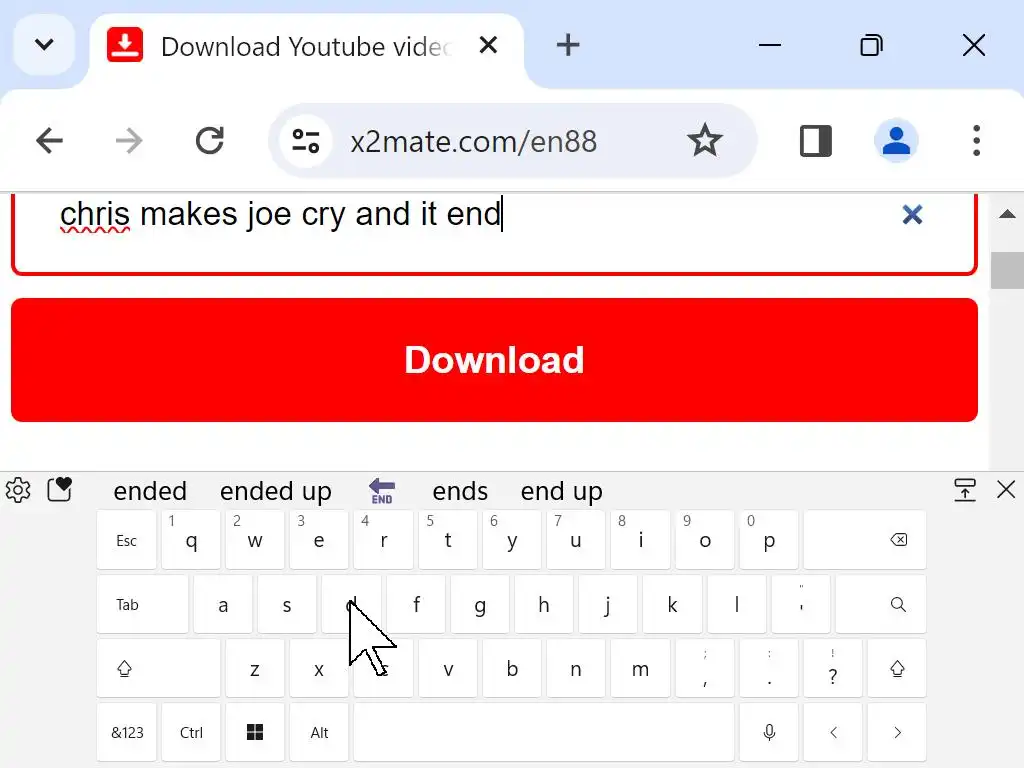
Task: Click the page scrollbar thumb
Action: click(x=1007, y=270)
